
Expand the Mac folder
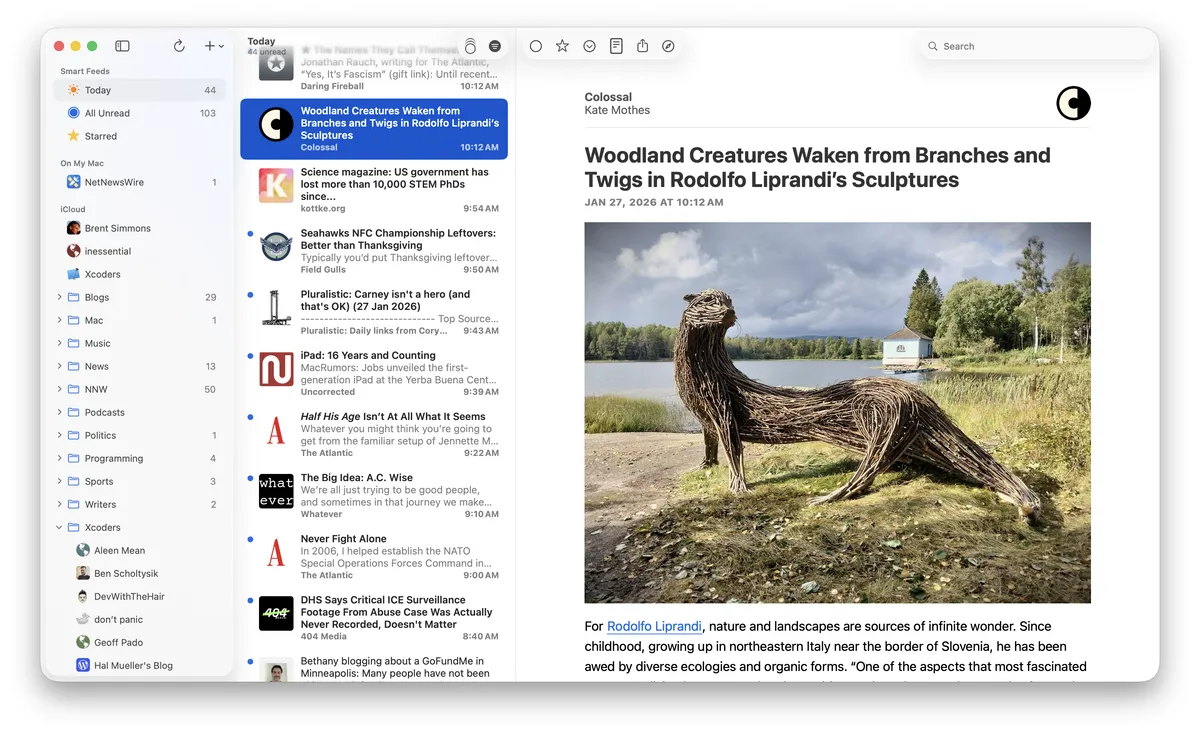coord(60,320)
